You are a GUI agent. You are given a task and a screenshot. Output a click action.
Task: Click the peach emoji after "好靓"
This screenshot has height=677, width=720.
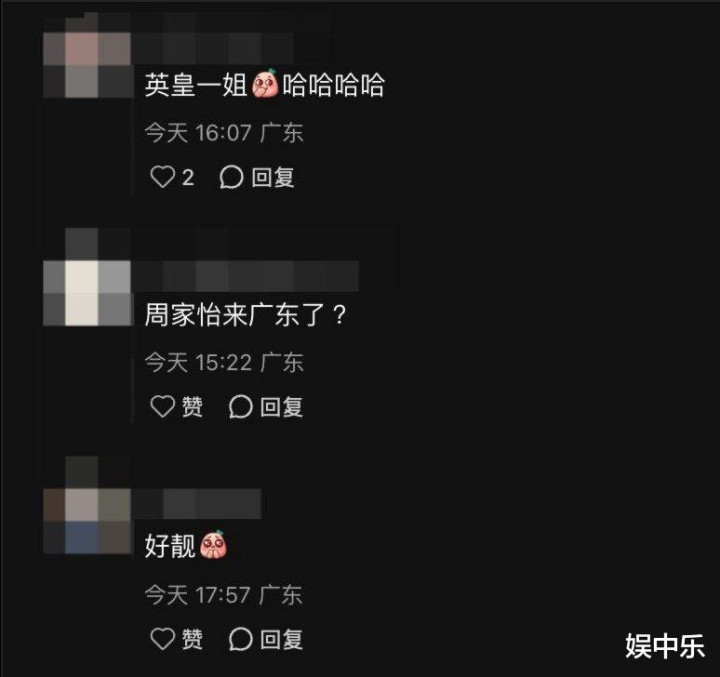click(213, 545)
